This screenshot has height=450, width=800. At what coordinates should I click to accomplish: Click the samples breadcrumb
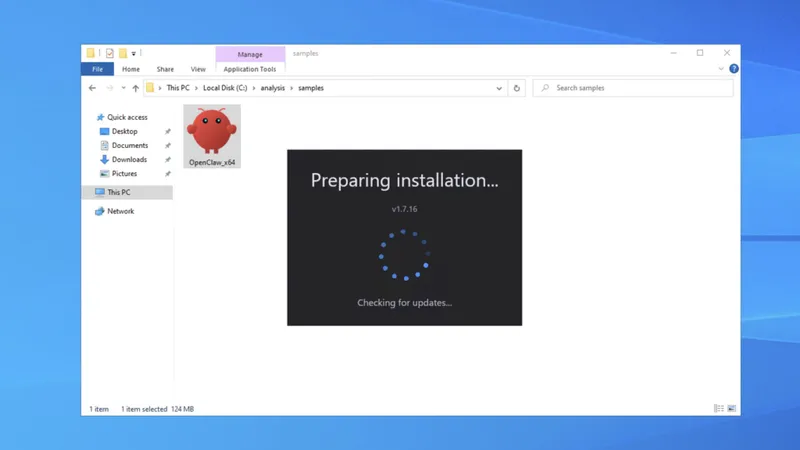(311, 88)
